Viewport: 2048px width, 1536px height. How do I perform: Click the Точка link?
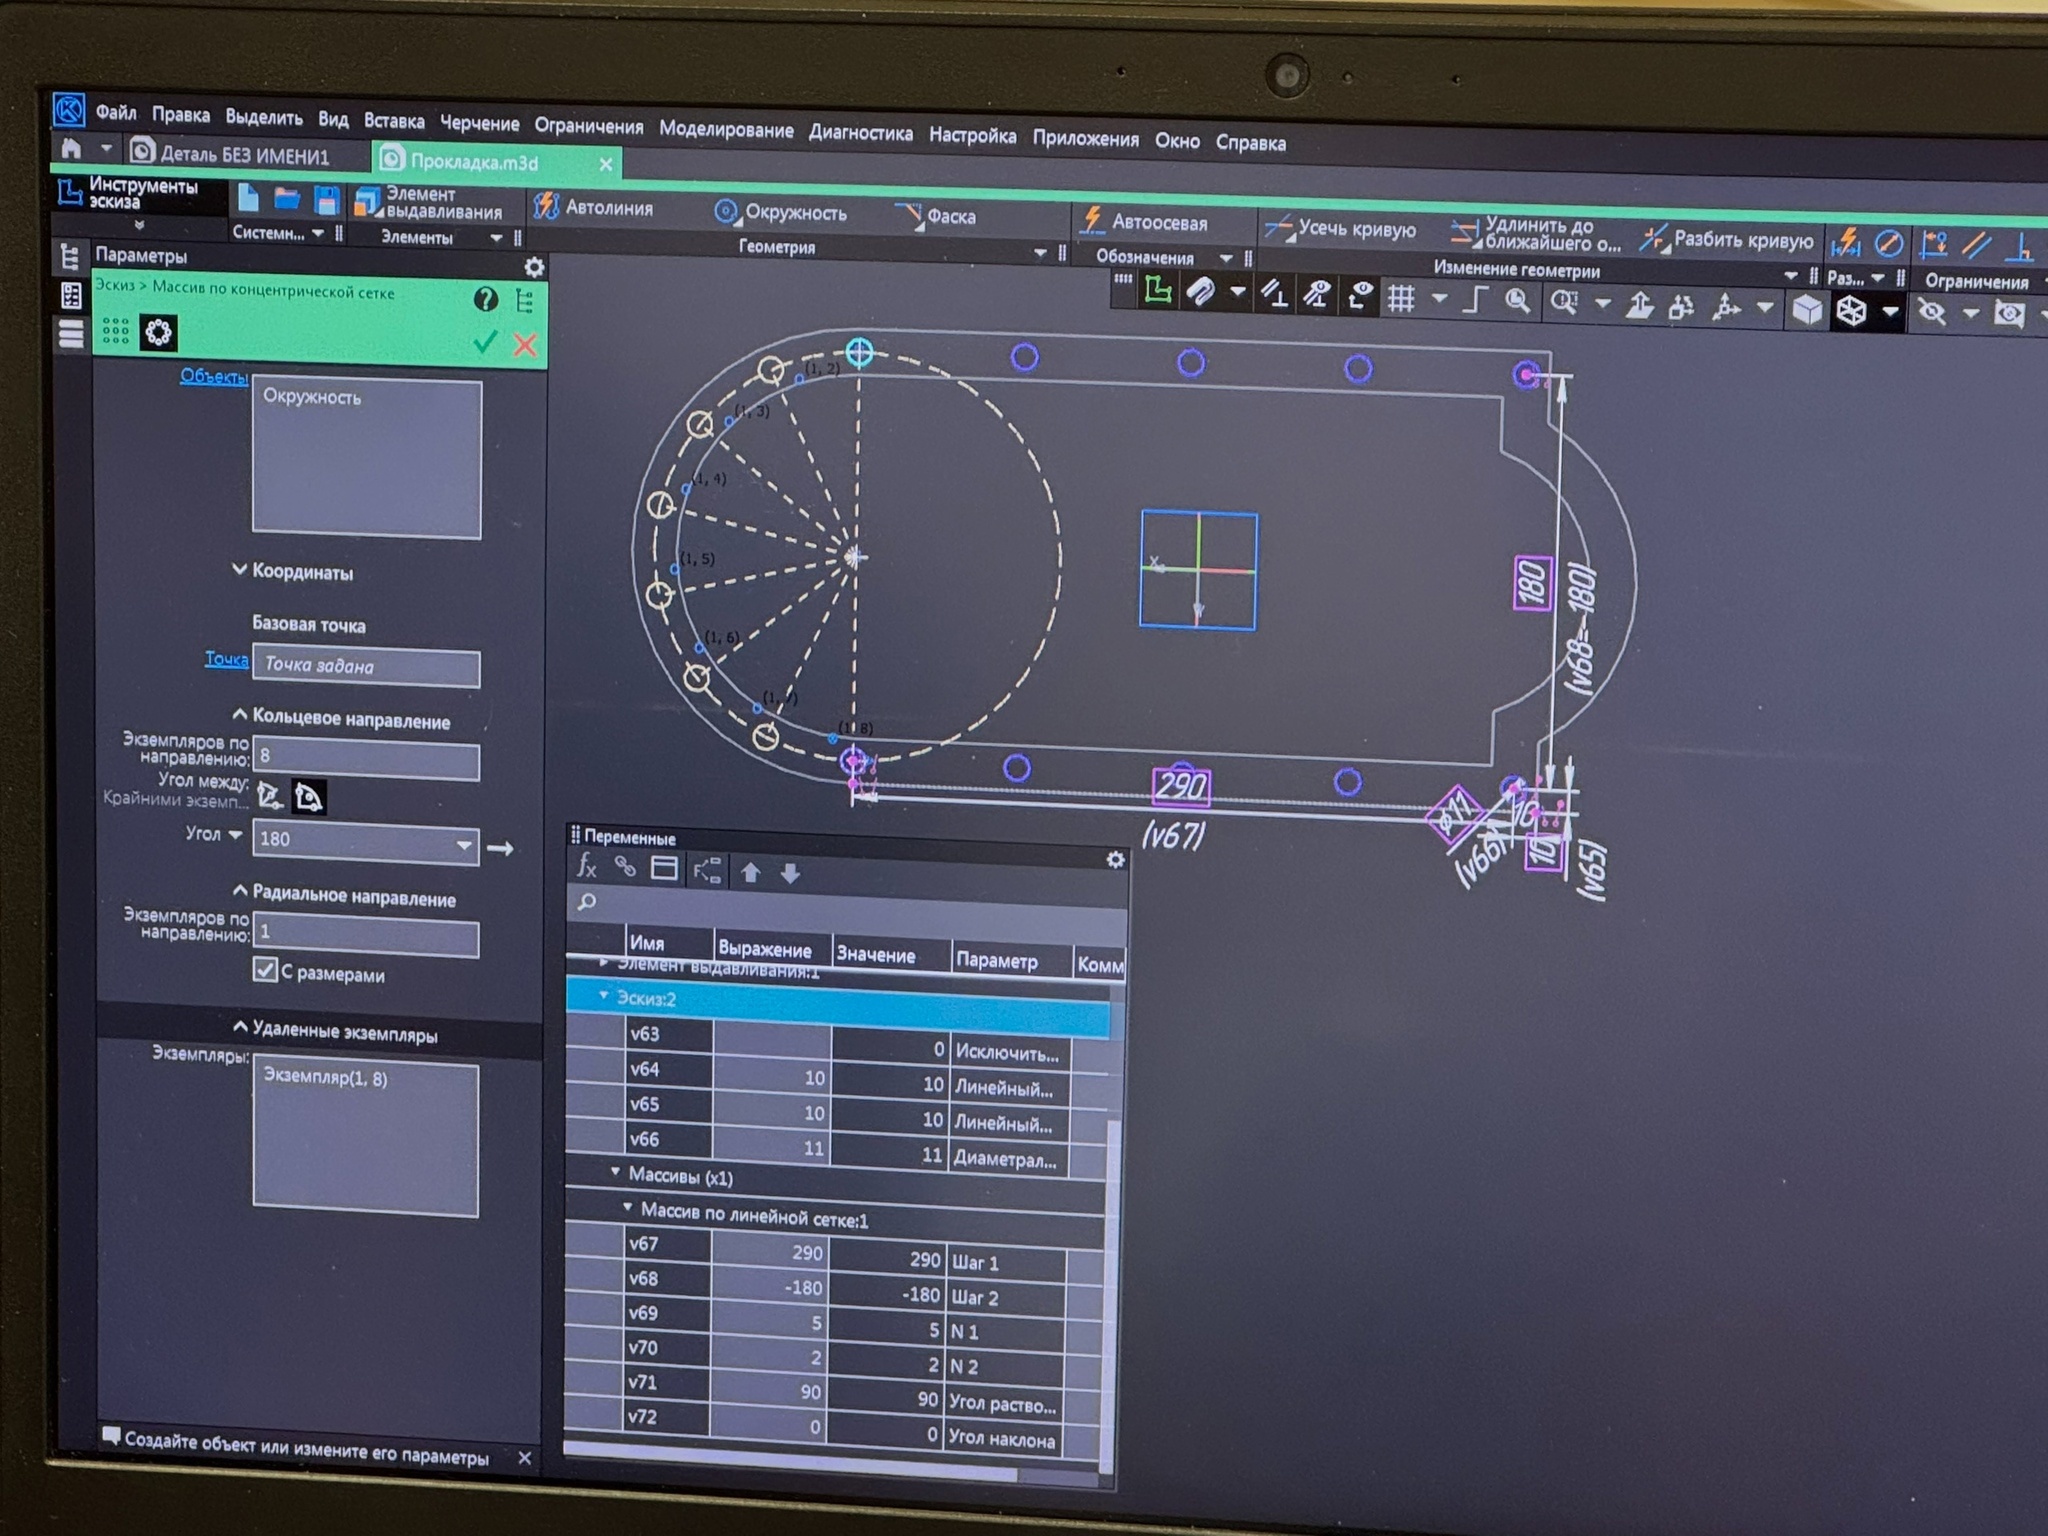[226, 658]
